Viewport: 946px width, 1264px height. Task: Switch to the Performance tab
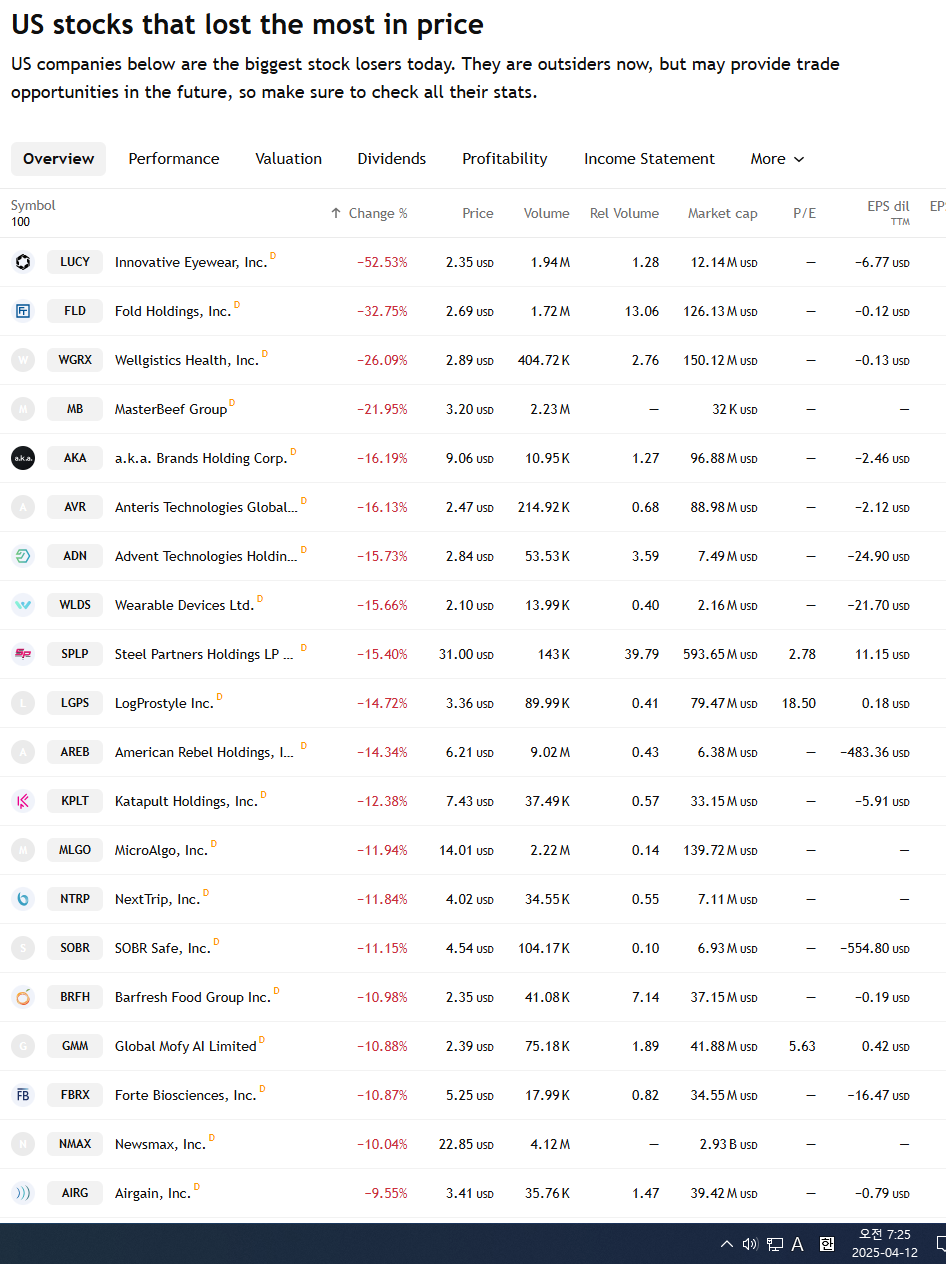[x=174, y=159]
